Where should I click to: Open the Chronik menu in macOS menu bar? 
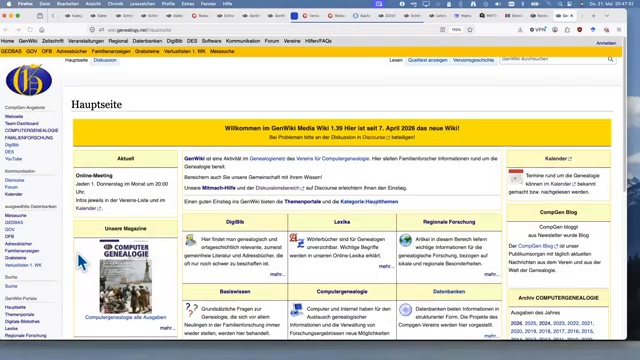115,4
